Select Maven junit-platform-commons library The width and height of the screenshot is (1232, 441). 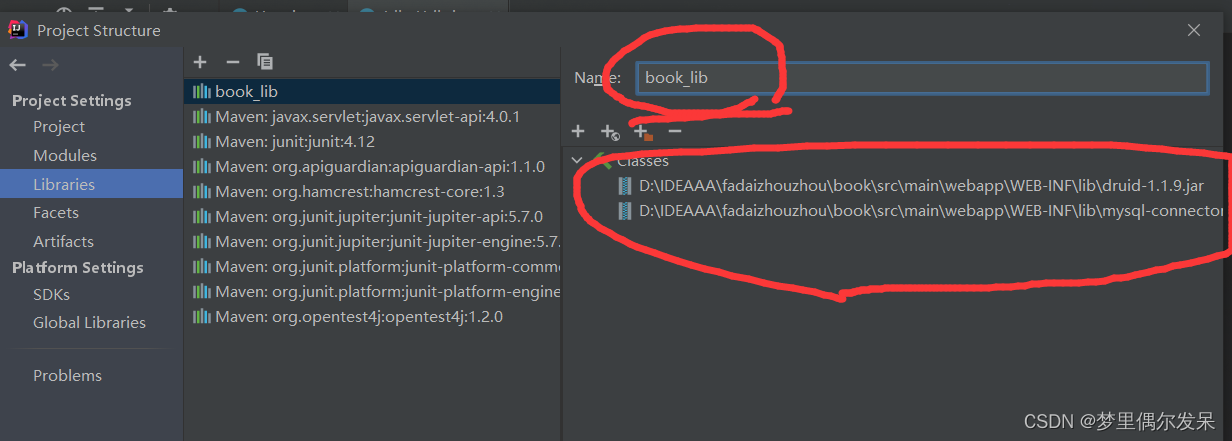pos(372,267)
